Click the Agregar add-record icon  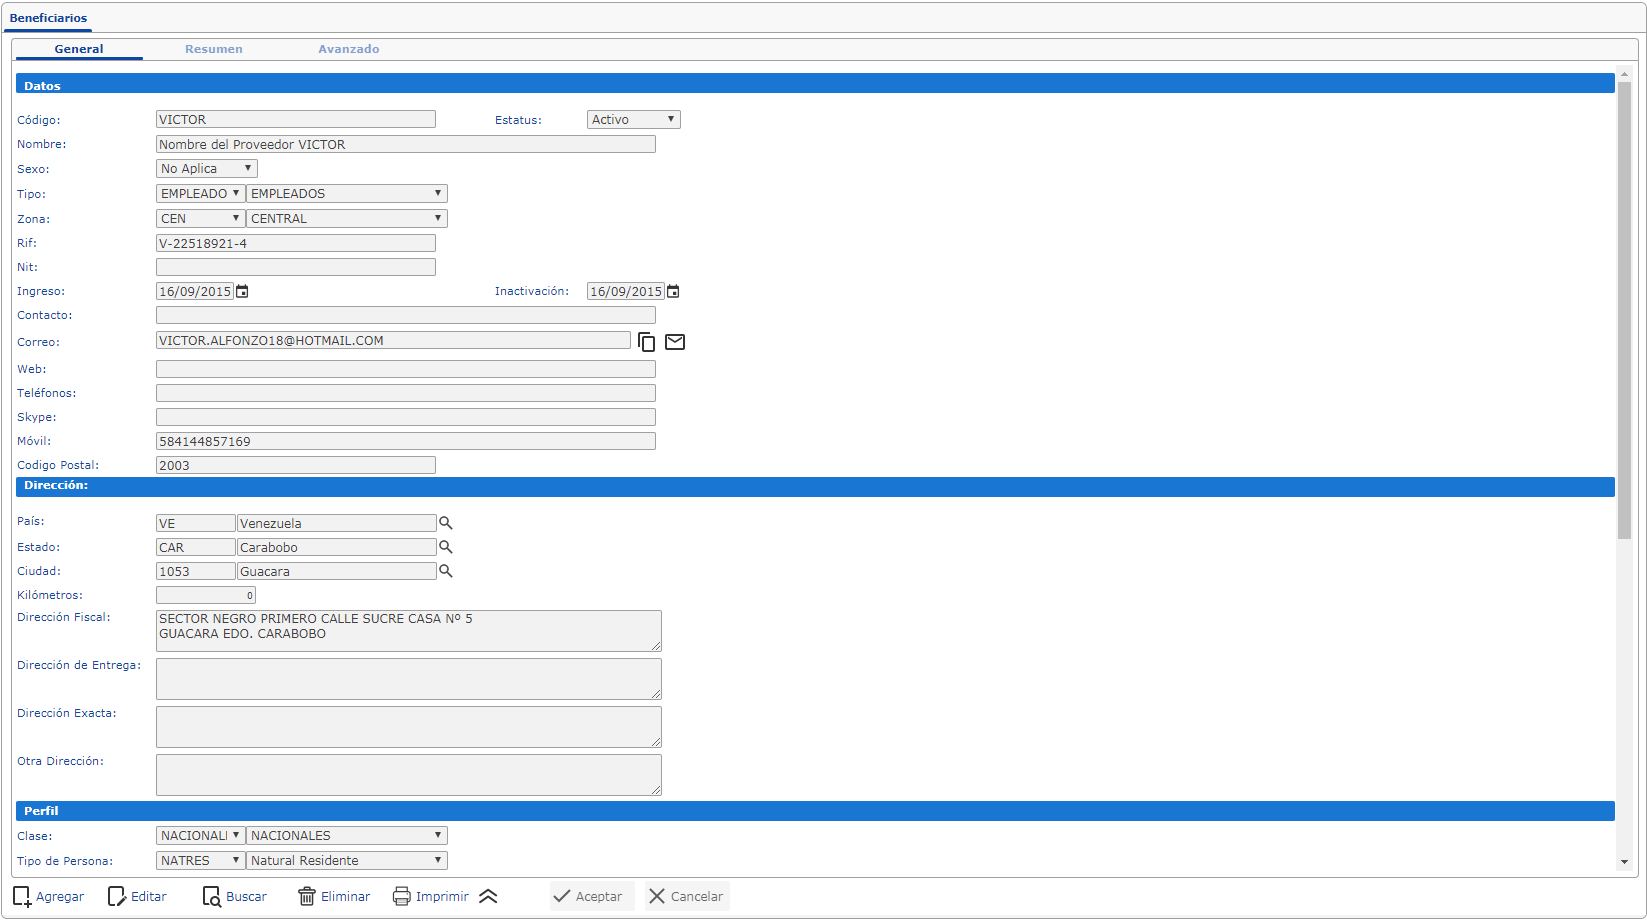pyautogui.click(x=22, y=896)
